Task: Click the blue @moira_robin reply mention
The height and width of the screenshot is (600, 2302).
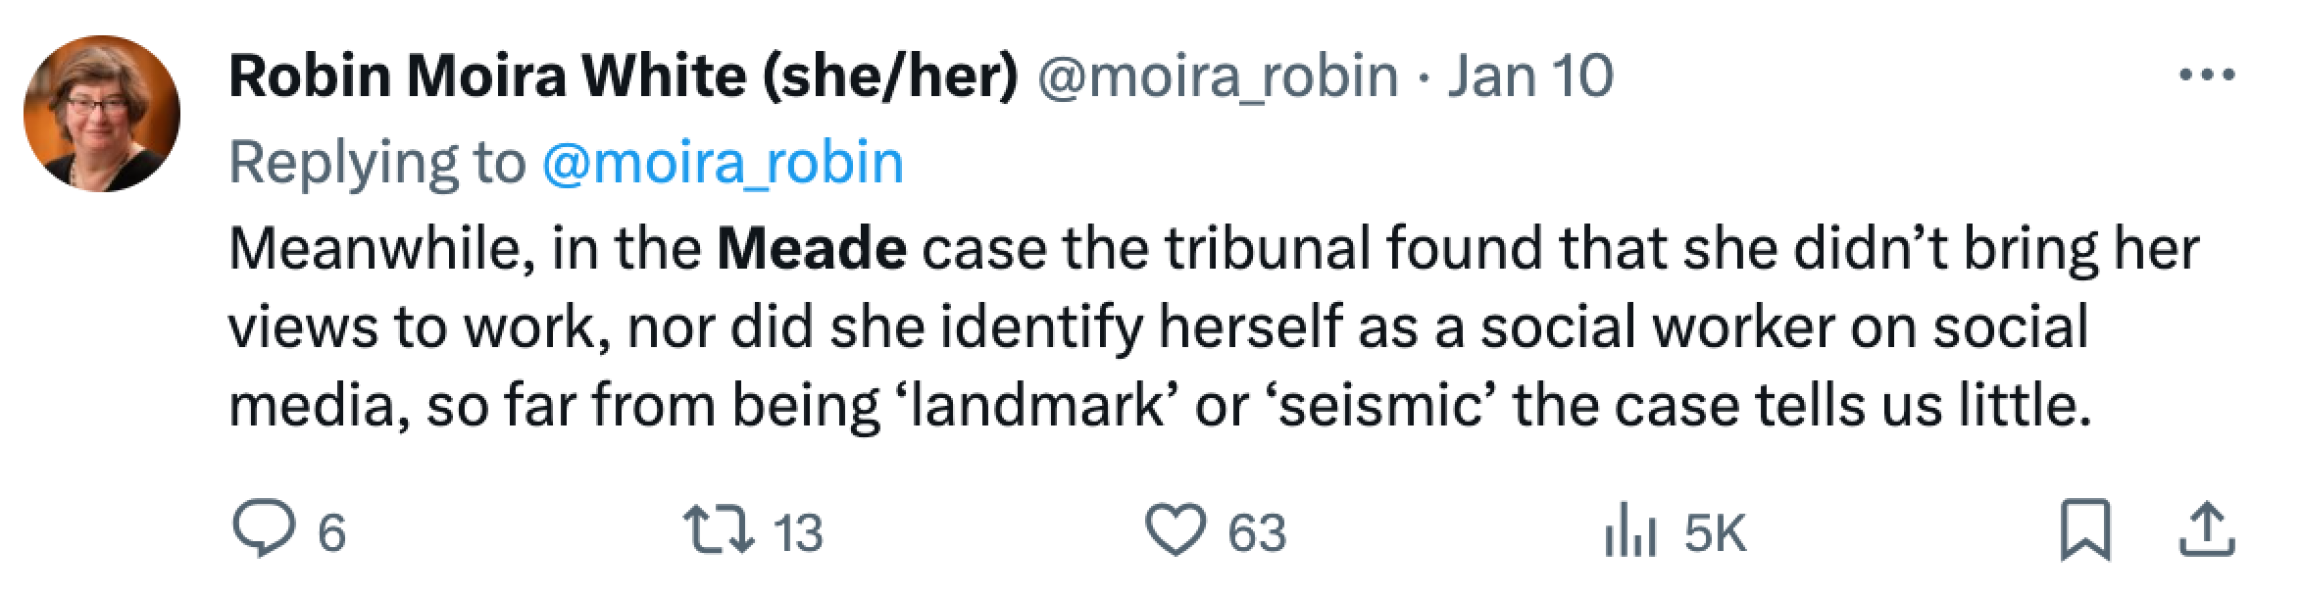Action: [x=723, y=162]
